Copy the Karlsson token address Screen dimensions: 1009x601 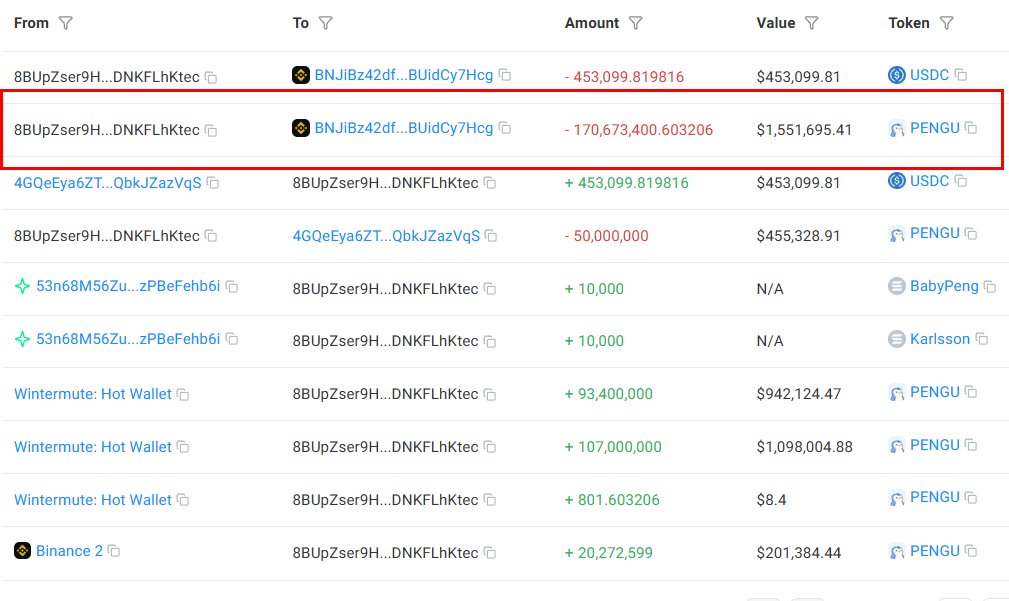coord(981,340)
